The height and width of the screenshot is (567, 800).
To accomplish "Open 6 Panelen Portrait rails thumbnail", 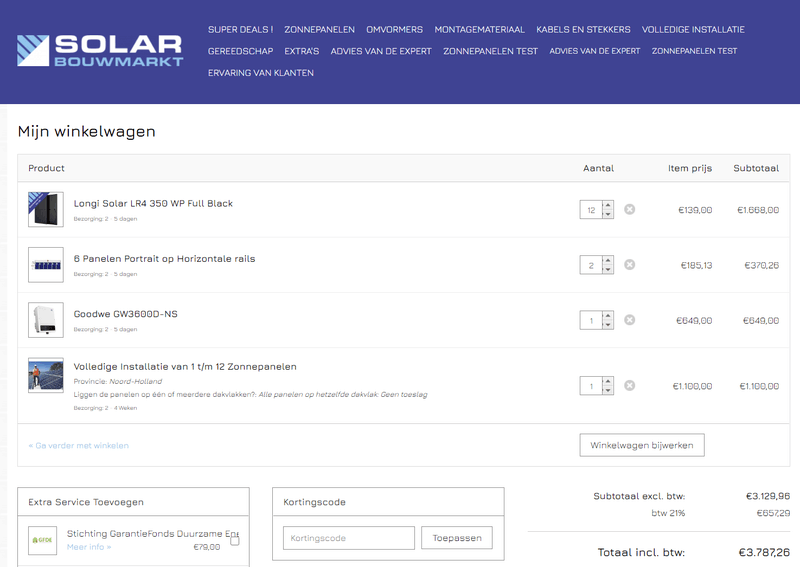I will [x=46, y=265].
